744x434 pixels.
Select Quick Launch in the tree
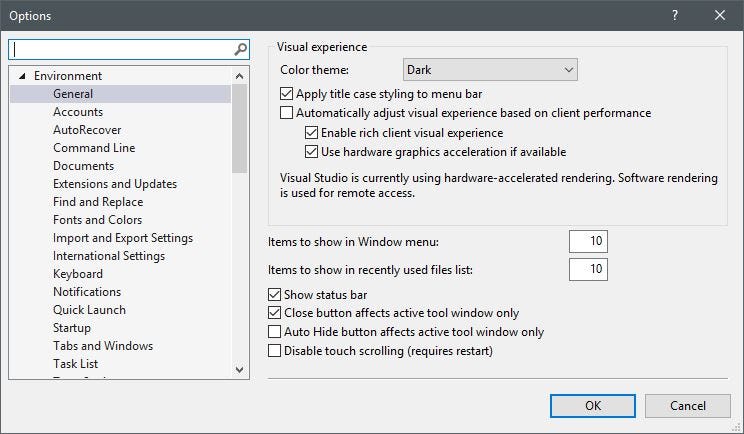coord(89,310)
